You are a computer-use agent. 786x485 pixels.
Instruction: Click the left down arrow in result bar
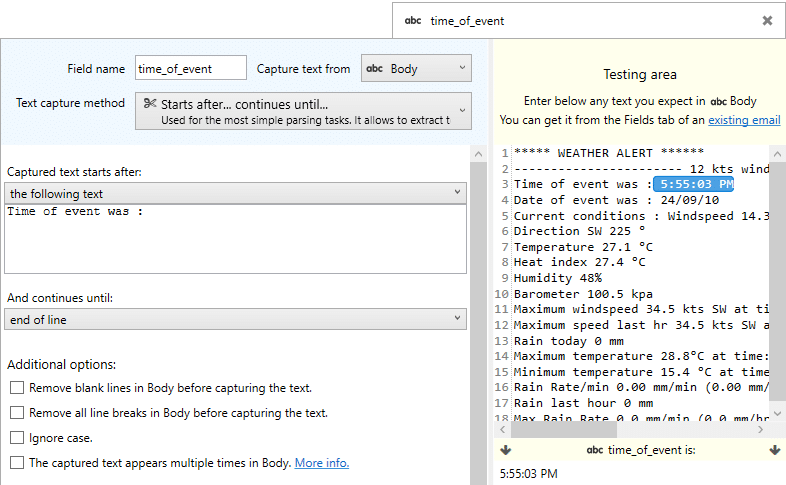pyautogui.click(x=505, y=450)
